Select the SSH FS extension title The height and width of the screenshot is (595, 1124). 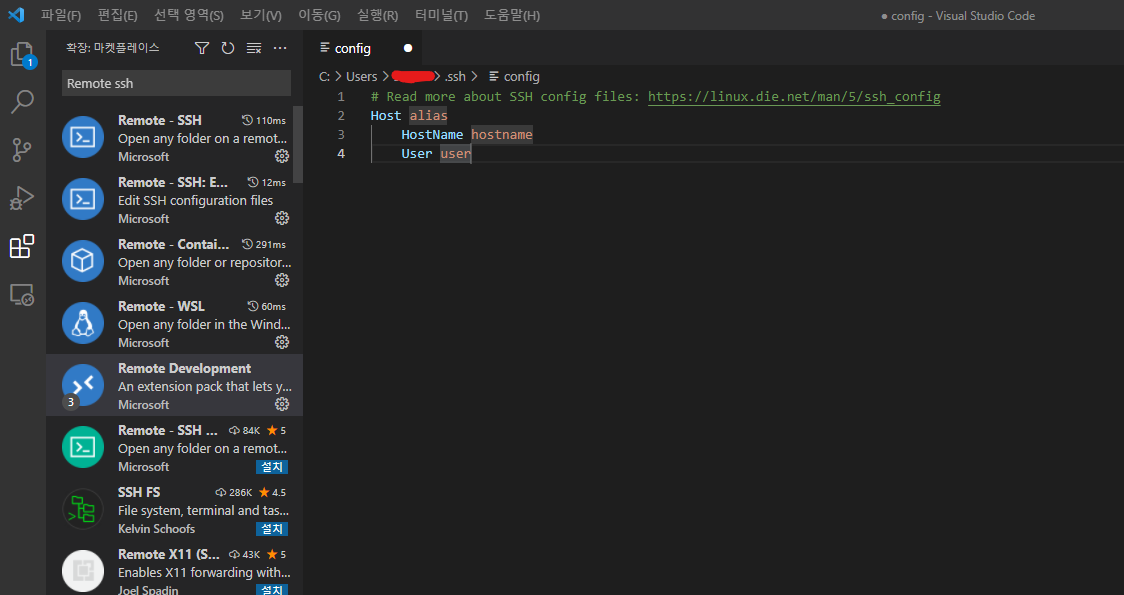pyautogui.click(x=139, y=492)
